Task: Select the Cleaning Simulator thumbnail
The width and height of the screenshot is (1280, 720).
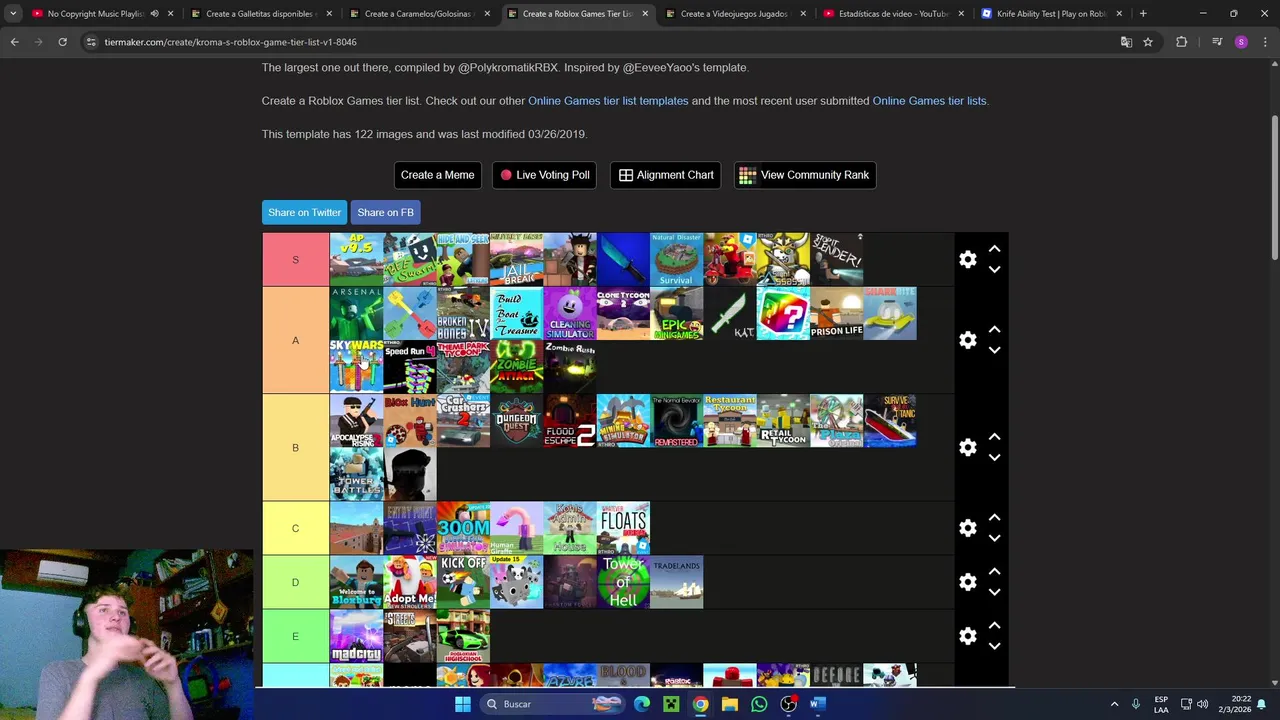Action: (x=570, y=313)
